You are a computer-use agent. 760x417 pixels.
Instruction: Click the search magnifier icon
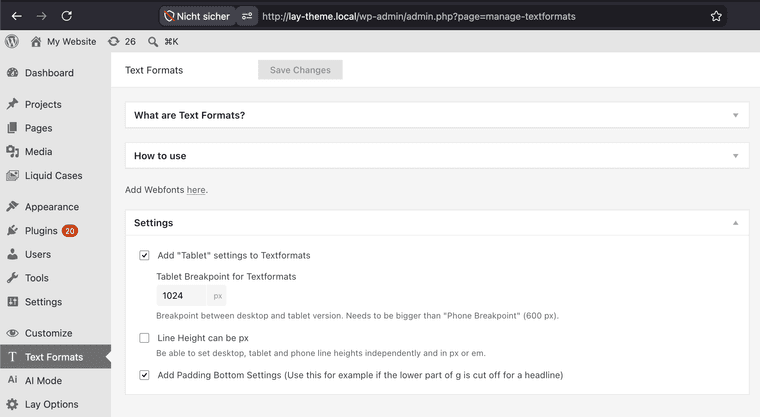tap(153, 42)
